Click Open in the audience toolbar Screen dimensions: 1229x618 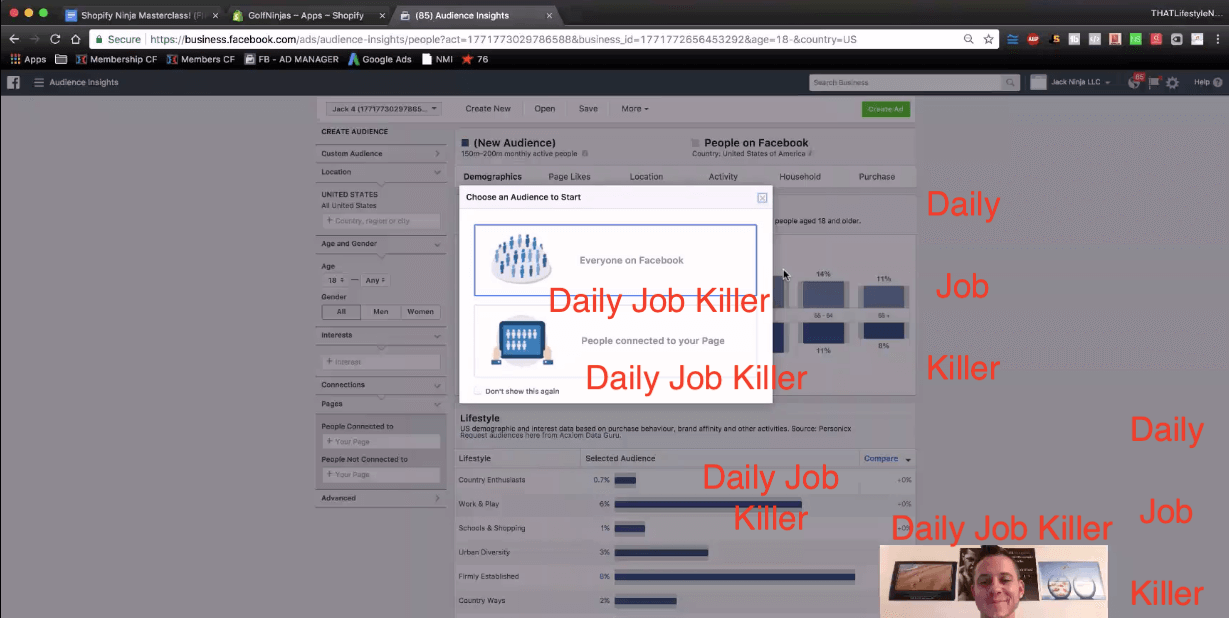coord(544,109)
